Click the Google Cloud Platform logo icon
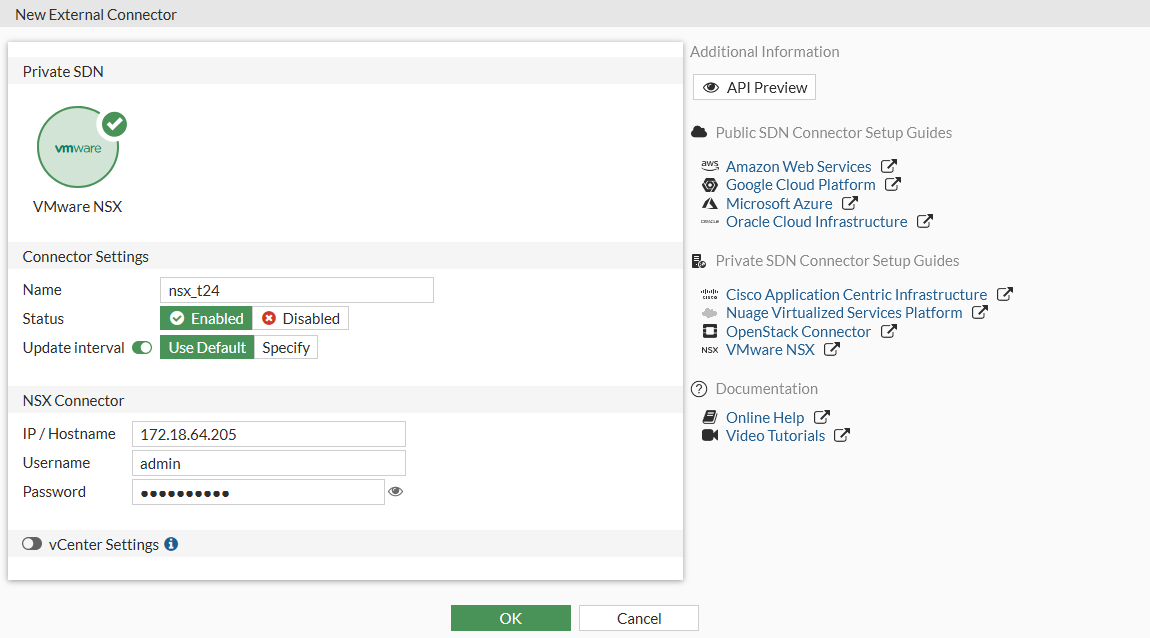 click(710, 185)
